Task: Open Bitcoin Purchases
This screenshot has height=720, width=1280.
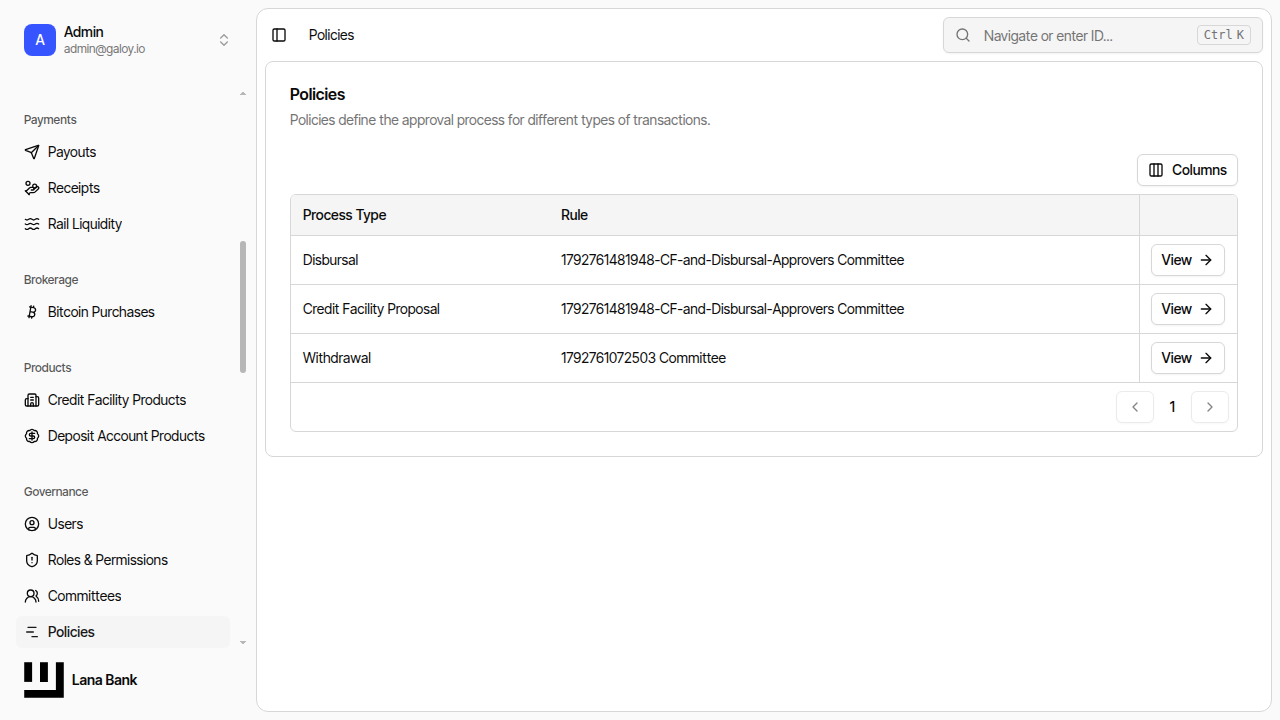Action: pos(123,312)
